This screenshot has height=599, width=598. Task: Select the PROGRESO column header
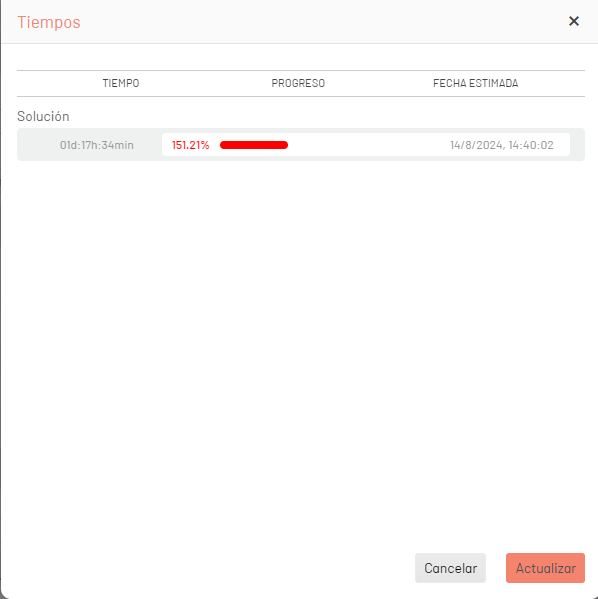click(298, 83)
